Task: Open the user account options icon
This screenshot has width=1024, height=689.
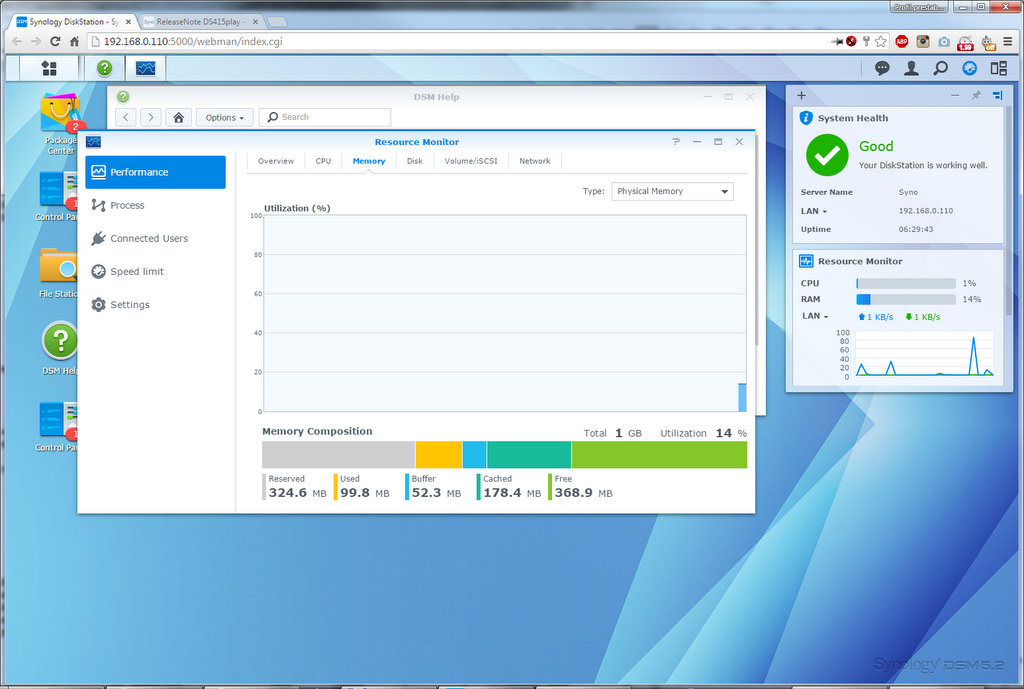Action: coord(911,68)
